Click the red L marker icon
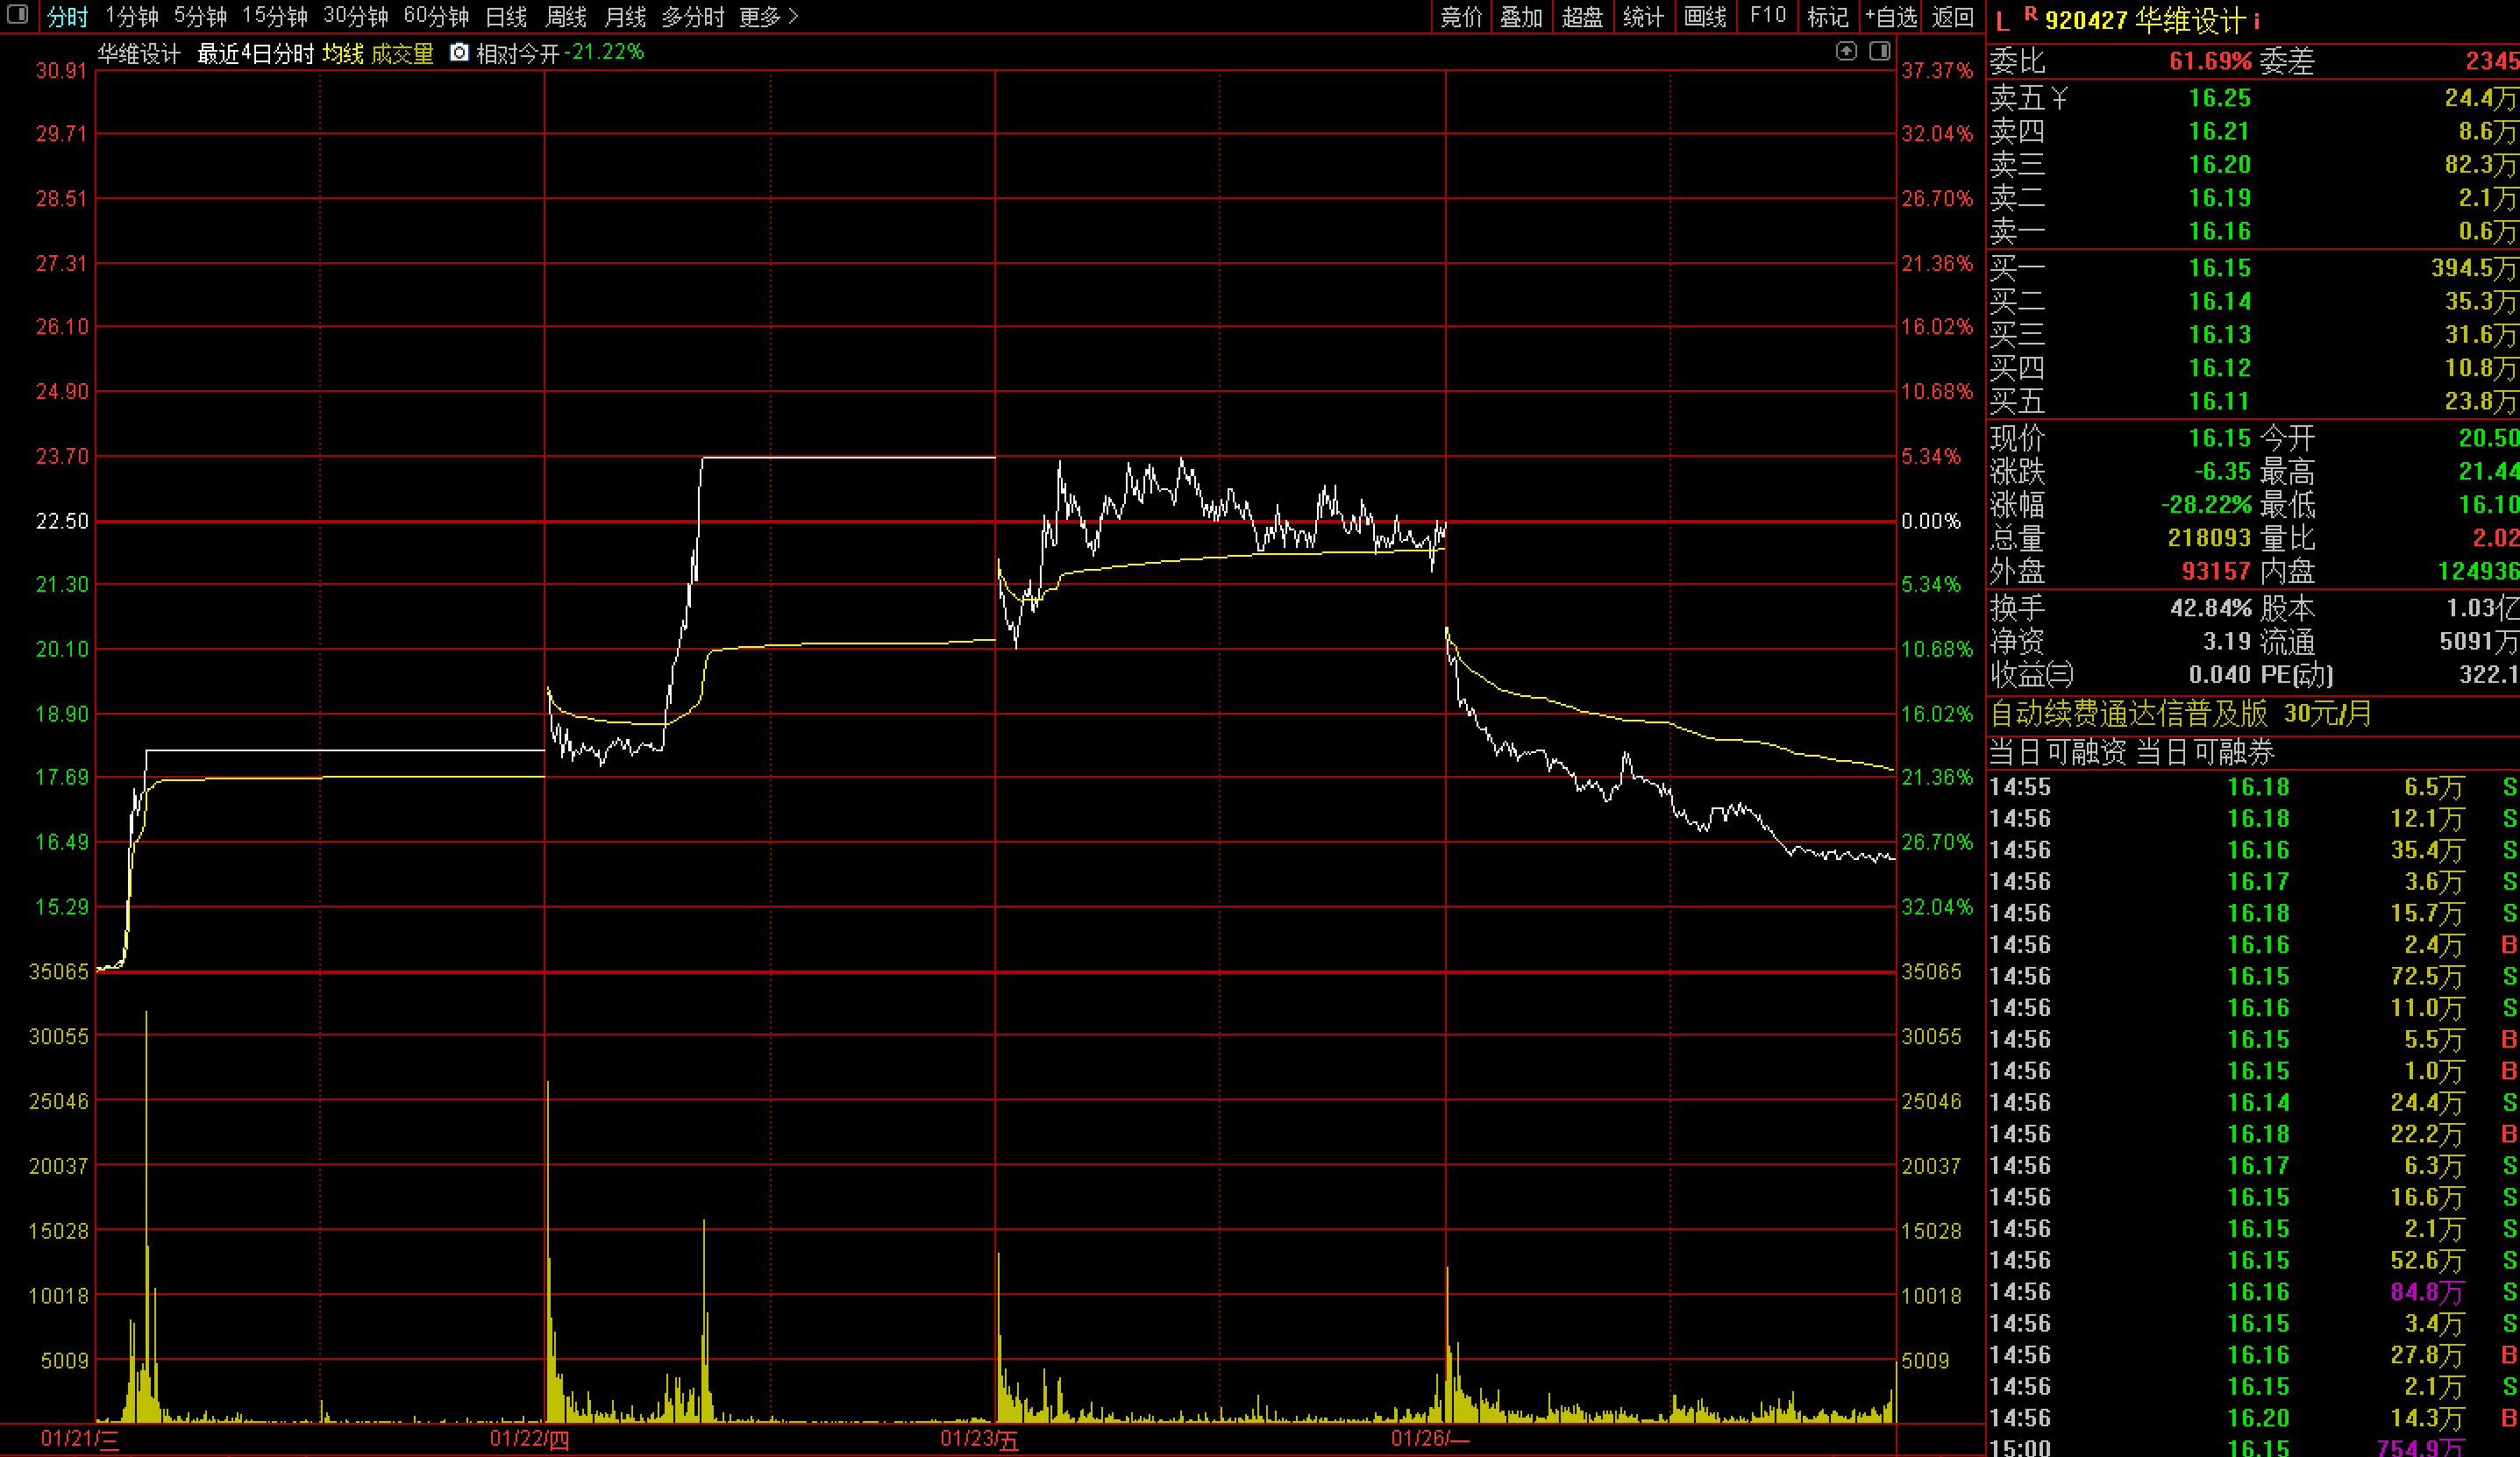2520x1457 pixels. (x=2002, y=22)
